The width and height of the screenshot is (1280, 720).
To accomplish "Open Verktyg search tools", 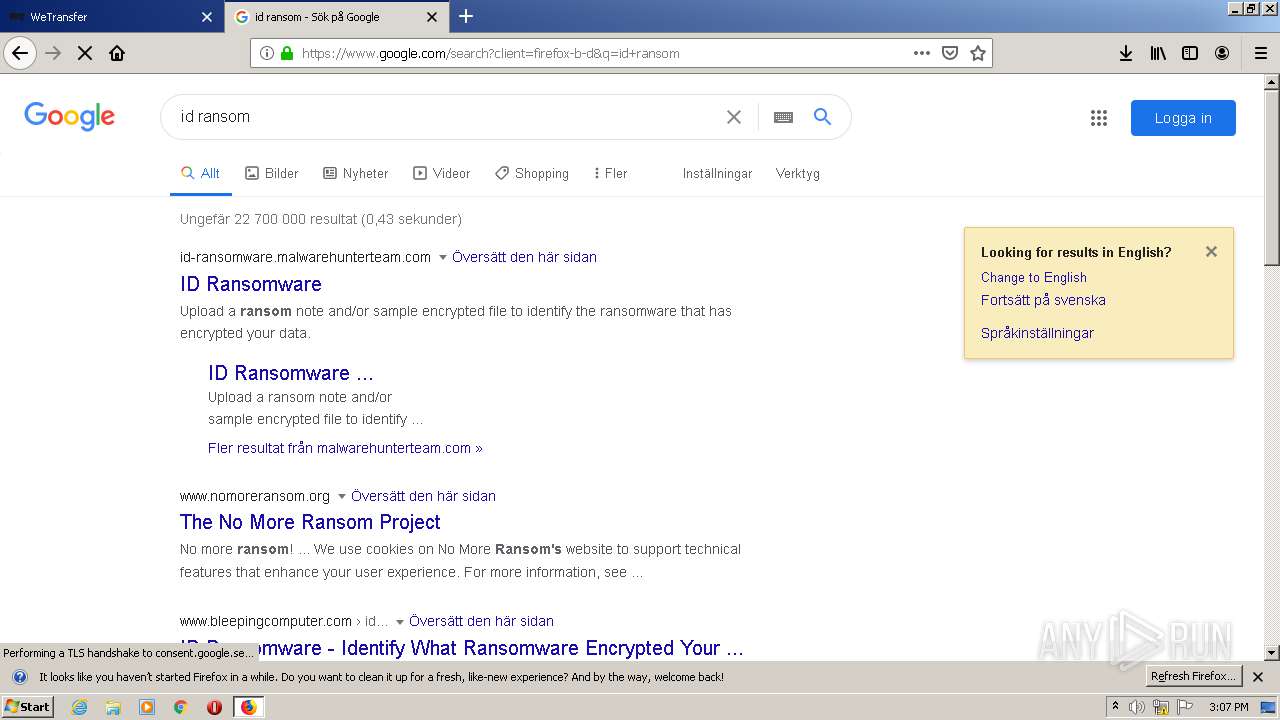I will pyautogui.click(x=797, y=173).
